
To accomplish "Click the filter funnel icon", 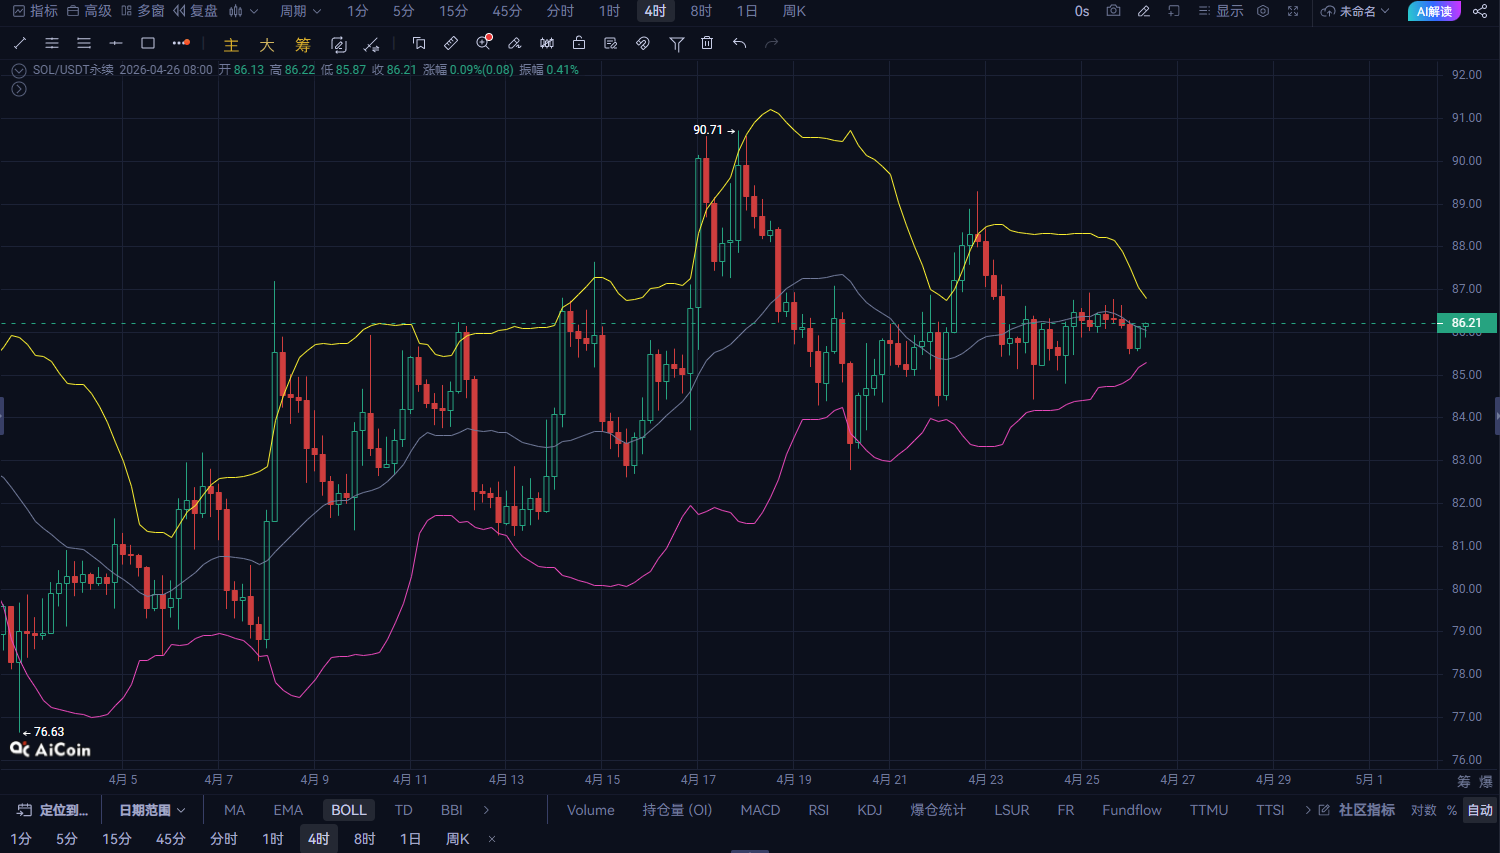I will [677, 43].
